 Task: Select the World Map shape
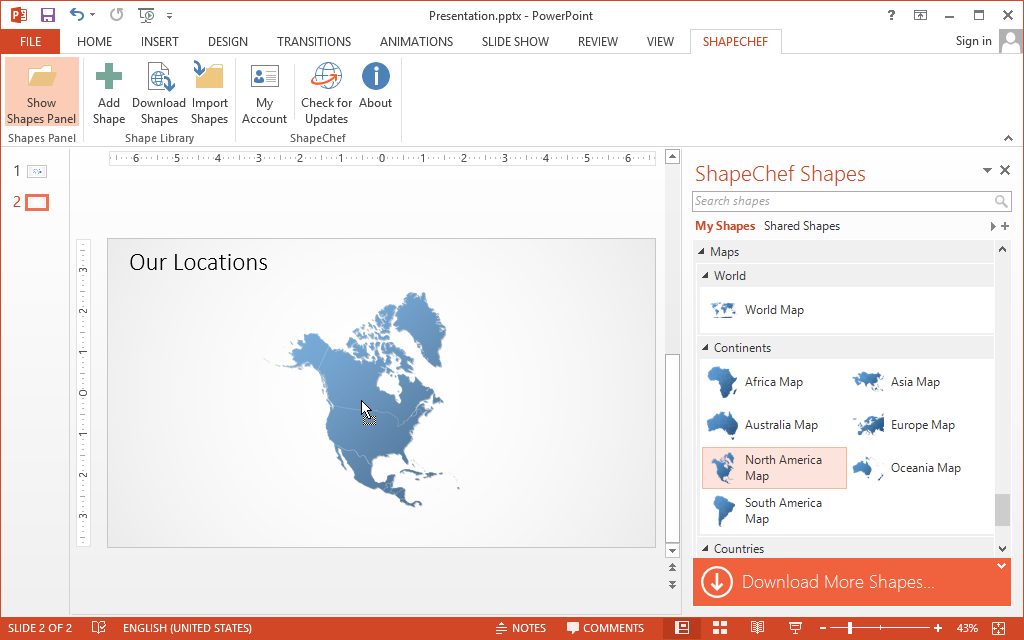pos(758,310)
